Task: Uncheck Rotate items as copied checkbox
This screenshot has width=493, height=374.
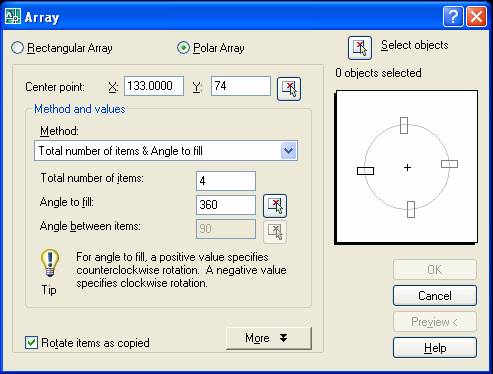Action: [x=31, y=343]
